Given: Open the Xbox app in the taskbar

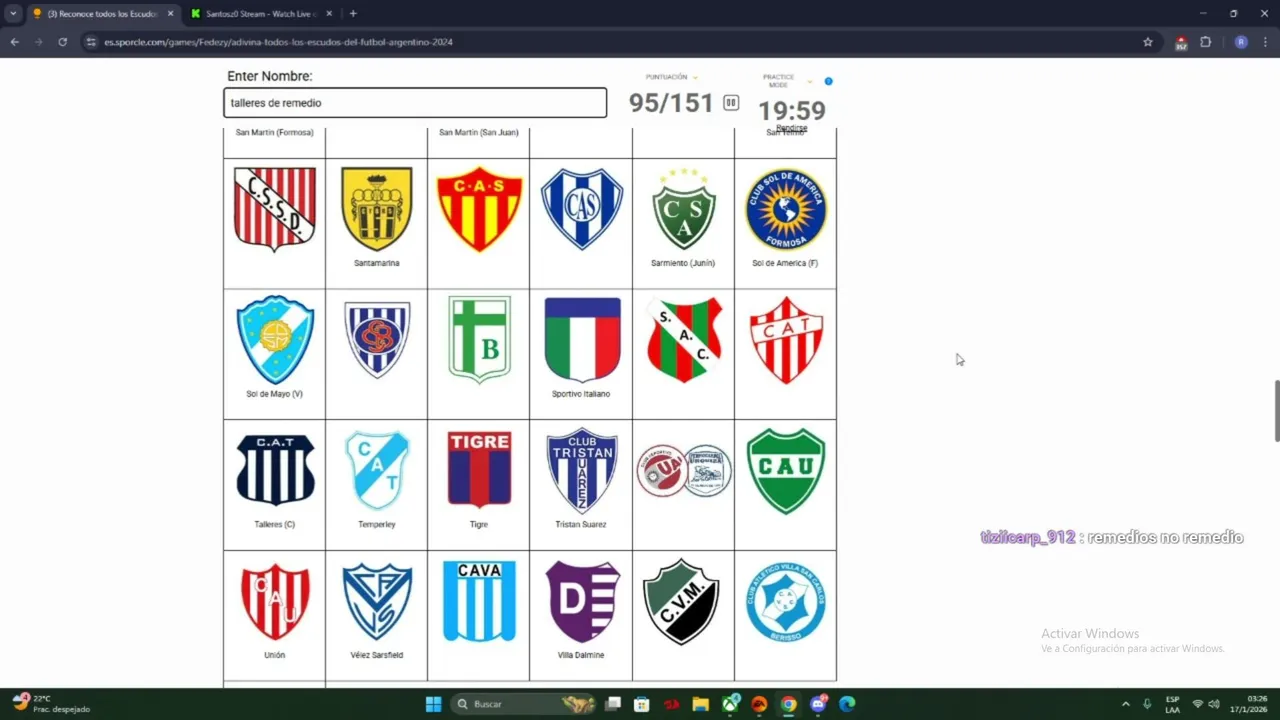Looking at the screenshot, I should (732, 704).
